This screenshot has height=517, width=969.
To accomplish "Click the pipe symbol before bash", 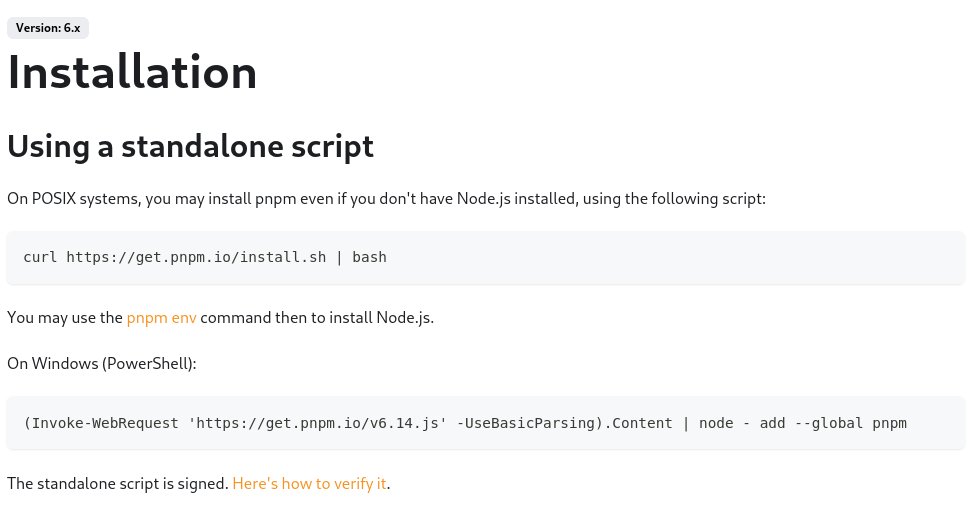I will click(339, 258).
